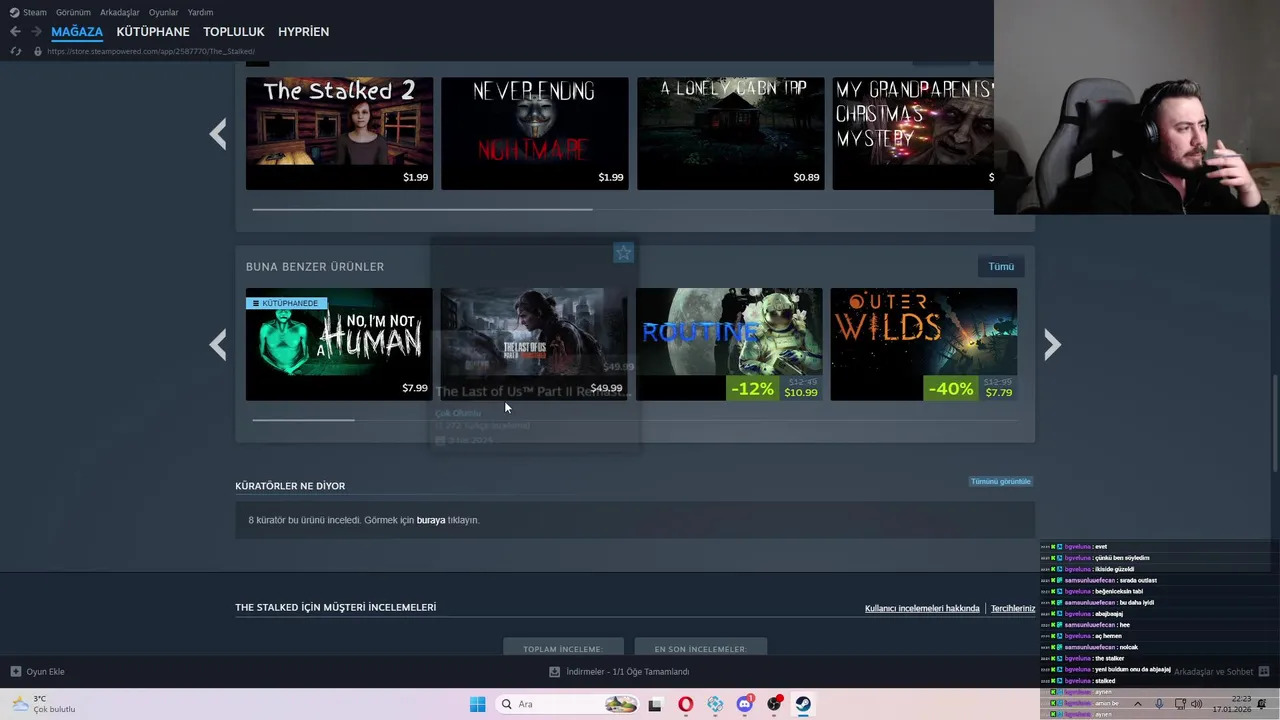Click the $7.99 price on No, I'm Not a Human
Screen dimensions: 1280x720
tap(415, 388)
